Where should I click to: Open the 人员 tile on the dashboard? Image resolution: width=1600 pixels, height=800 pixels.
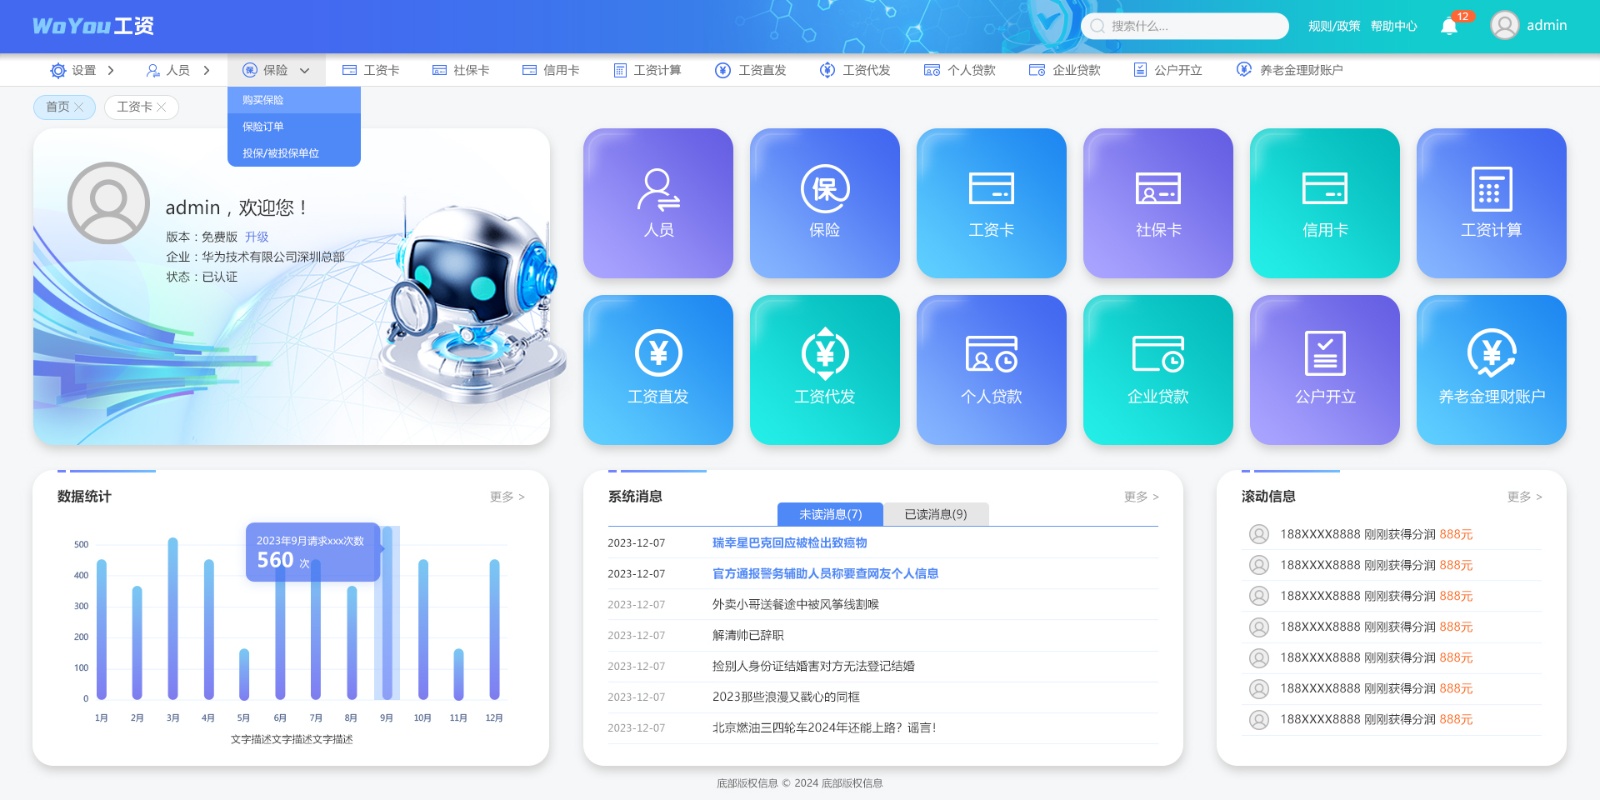[x=658, y=203]
